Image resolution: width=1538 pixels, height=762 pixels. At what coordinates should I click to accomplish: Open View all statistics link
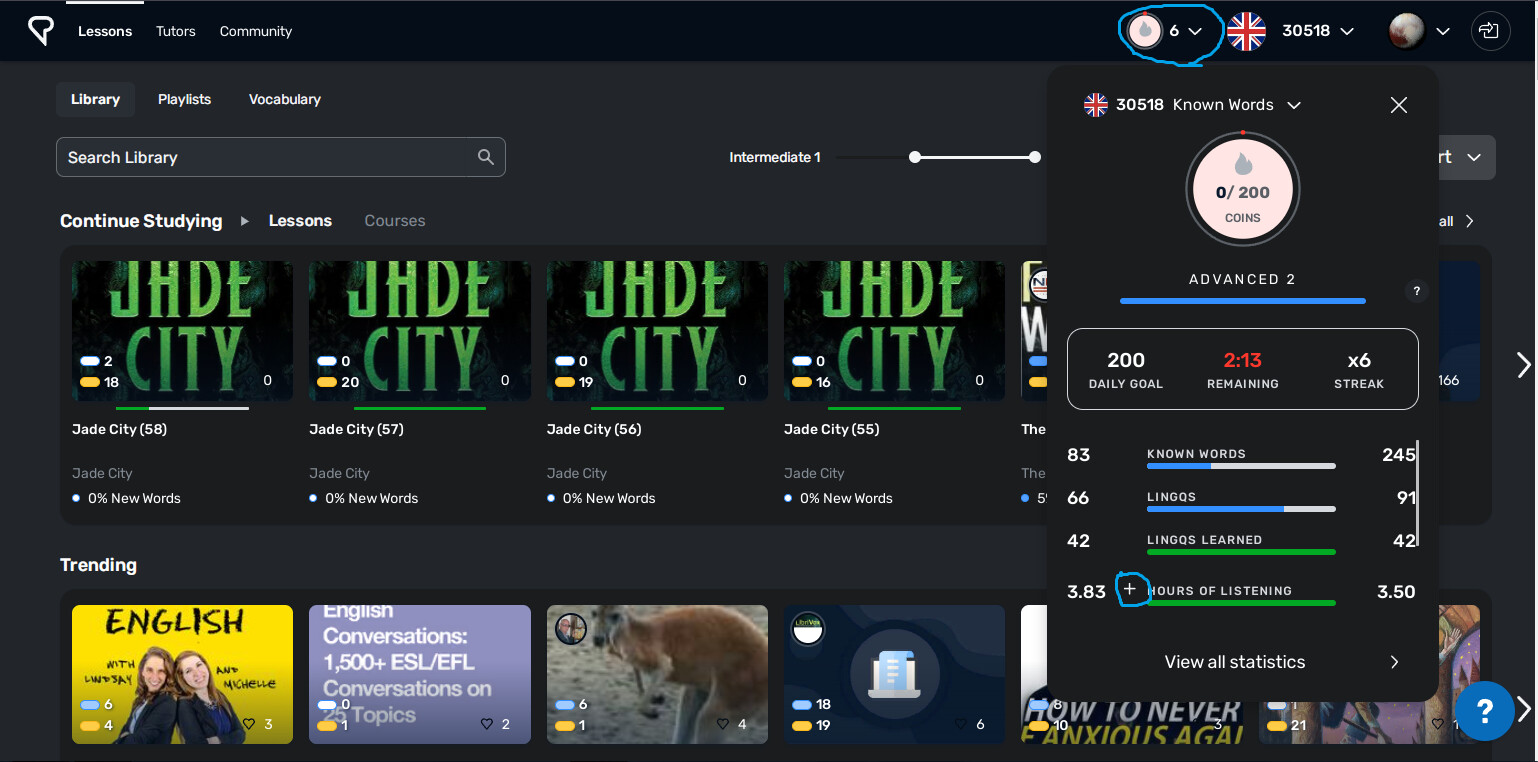(1235, 662)
